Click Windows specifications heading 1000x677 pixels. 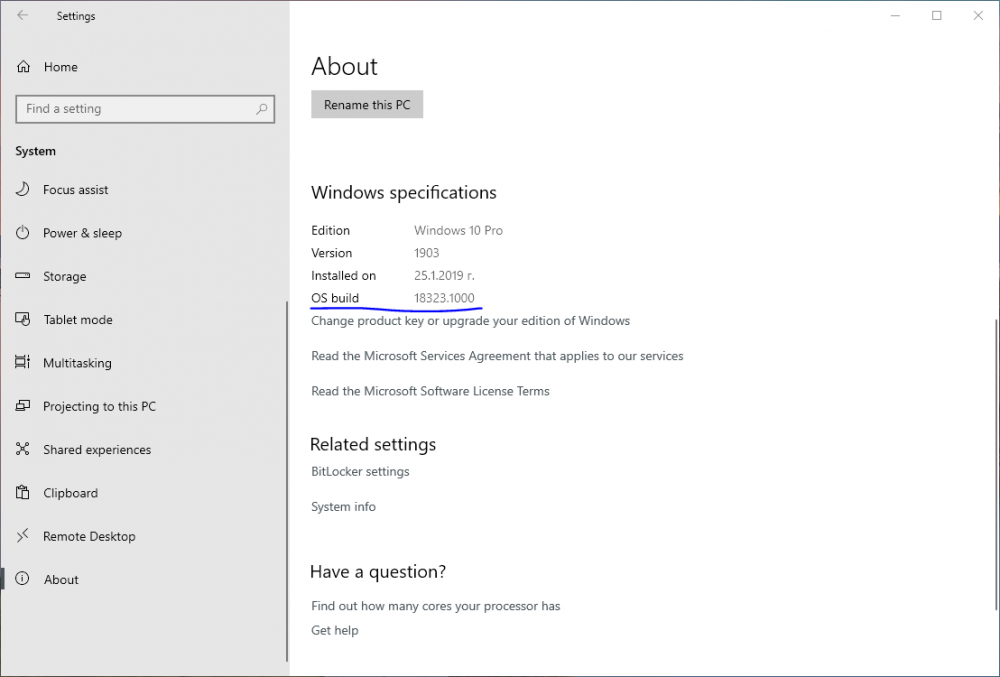[x=404, y=193]
